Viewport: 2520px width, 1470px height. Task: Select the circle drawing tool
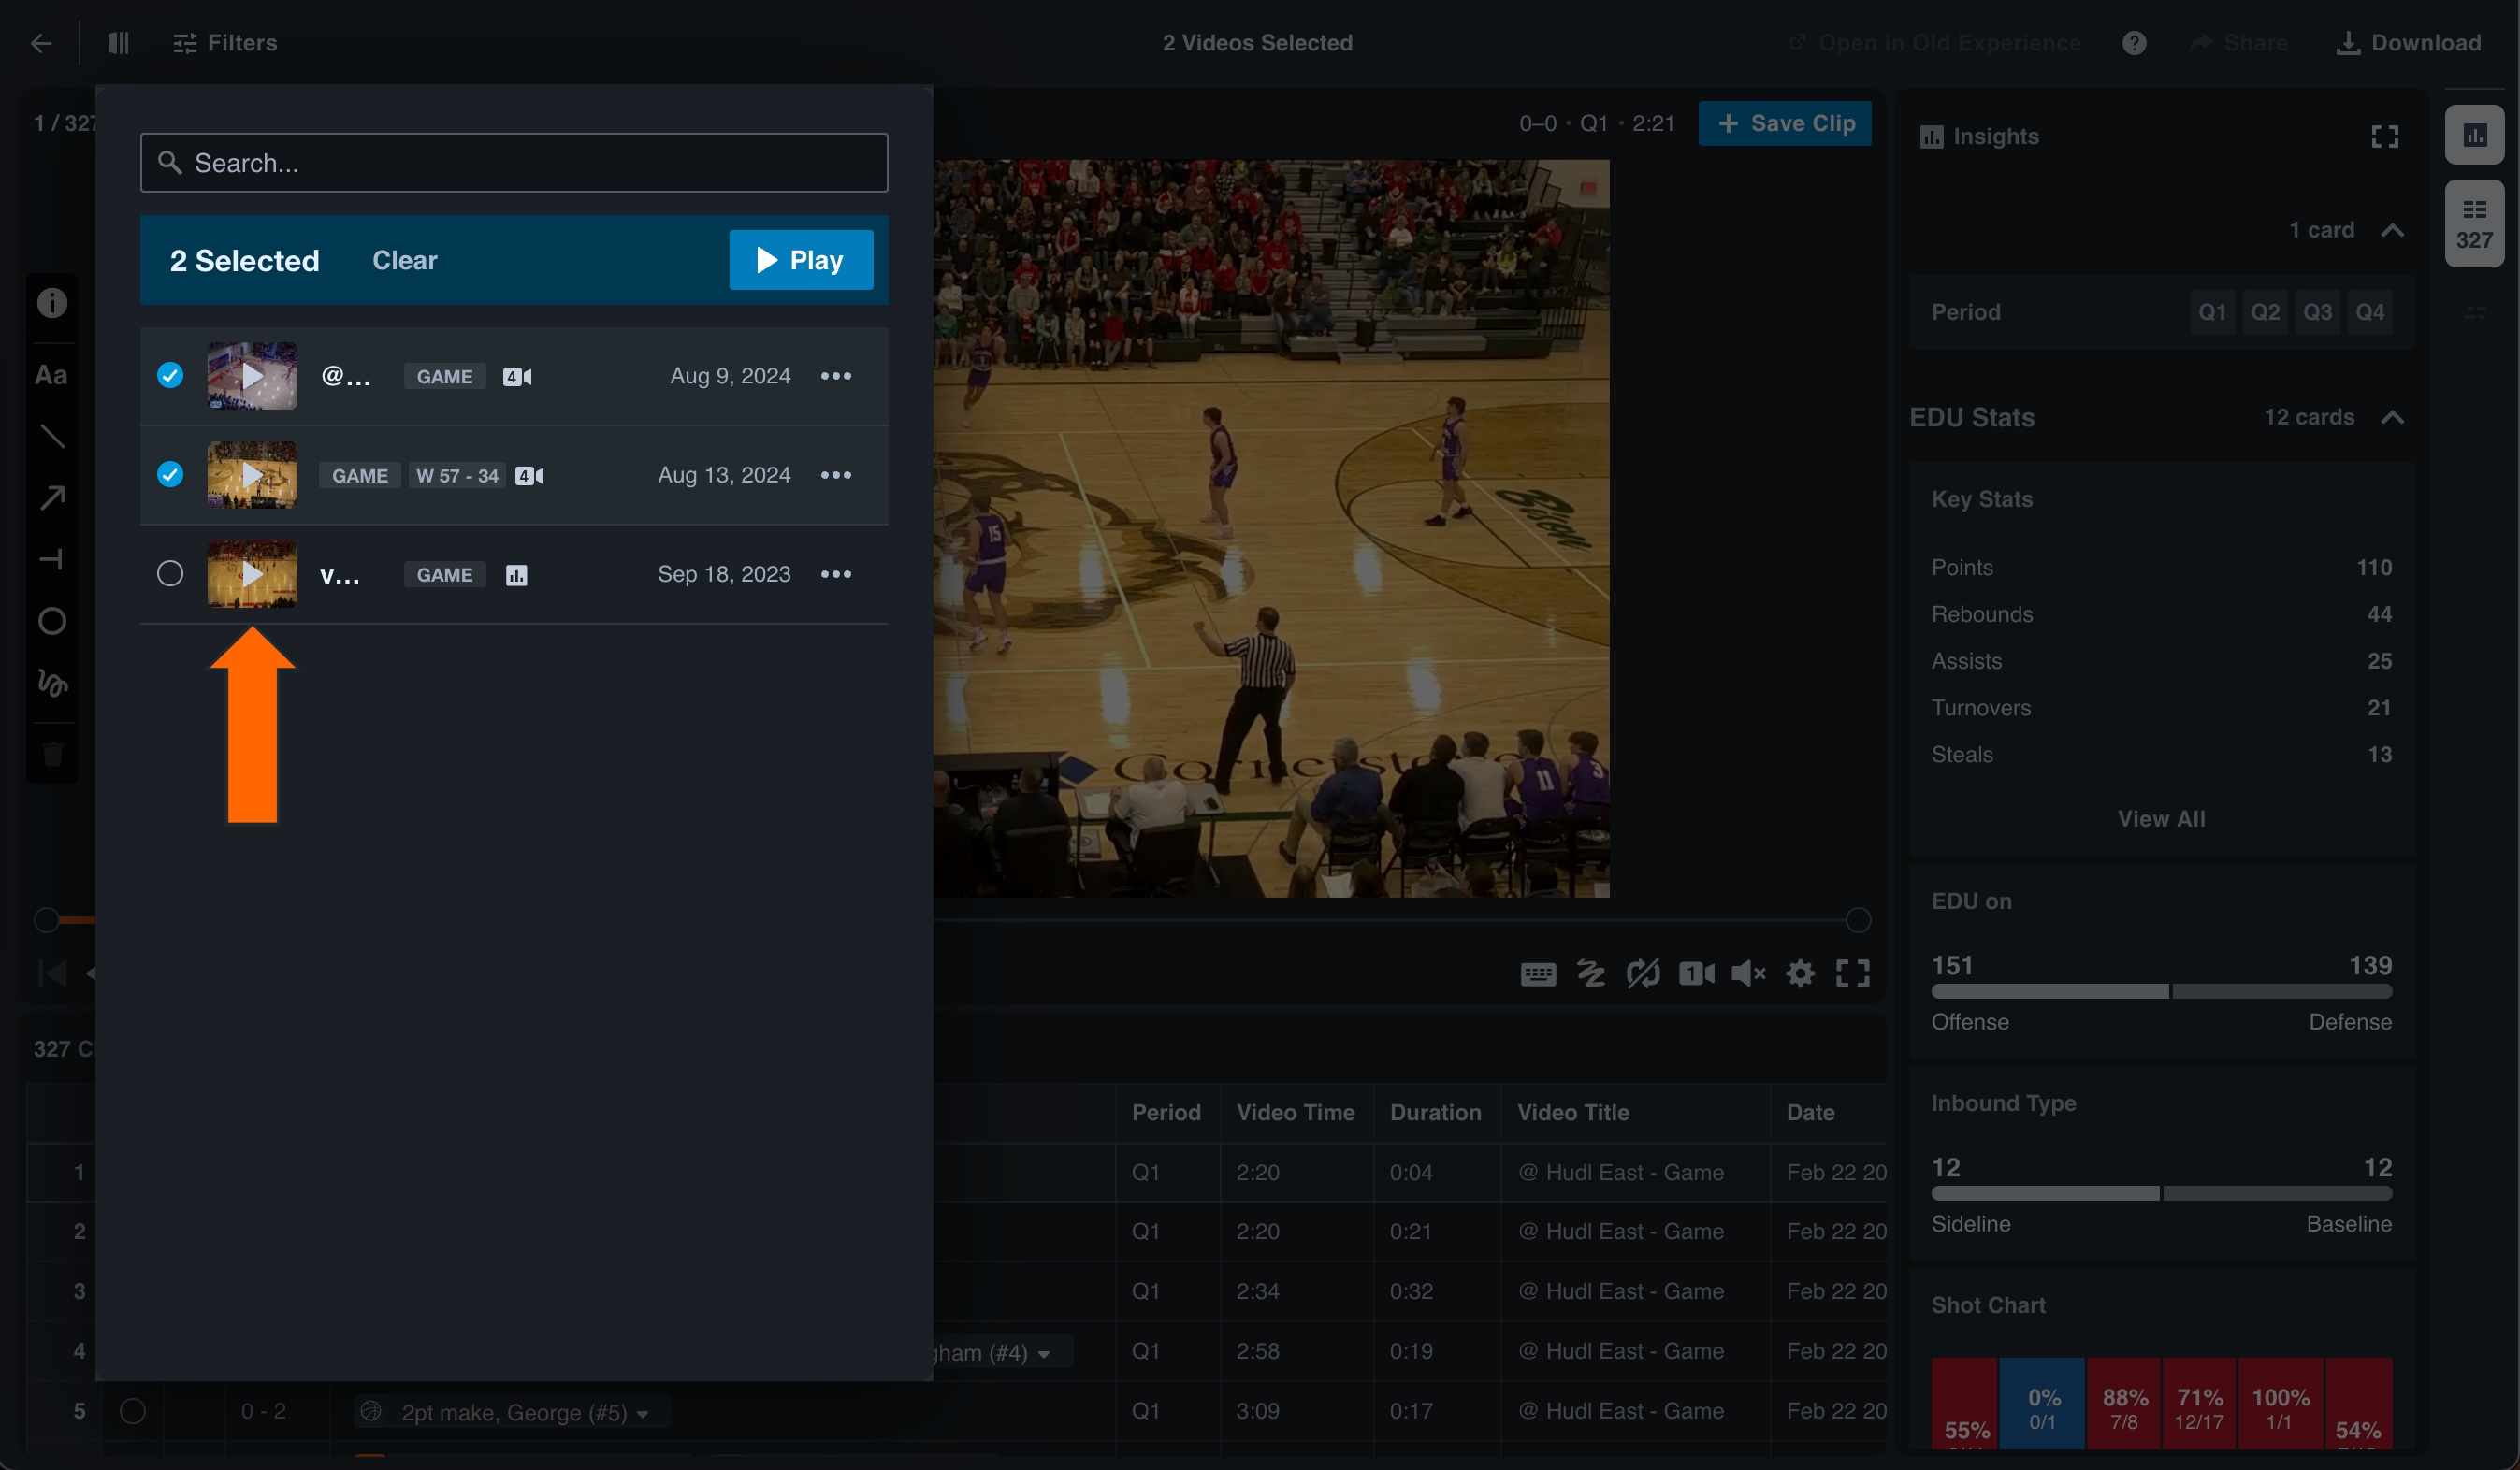(52, 621)
